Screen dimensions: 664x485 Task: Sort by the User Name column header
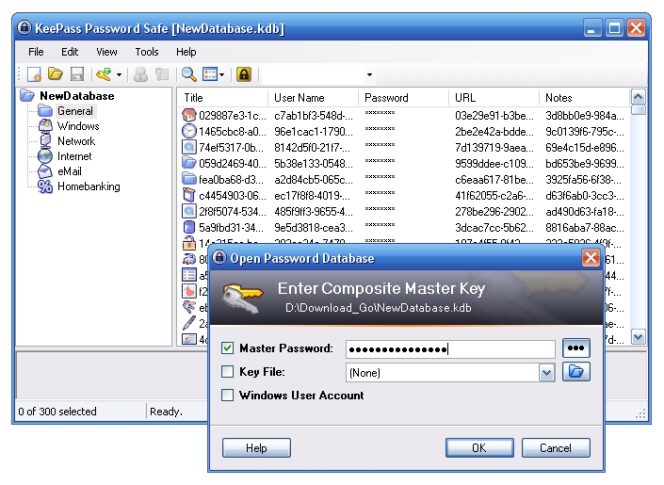[313, 98]
